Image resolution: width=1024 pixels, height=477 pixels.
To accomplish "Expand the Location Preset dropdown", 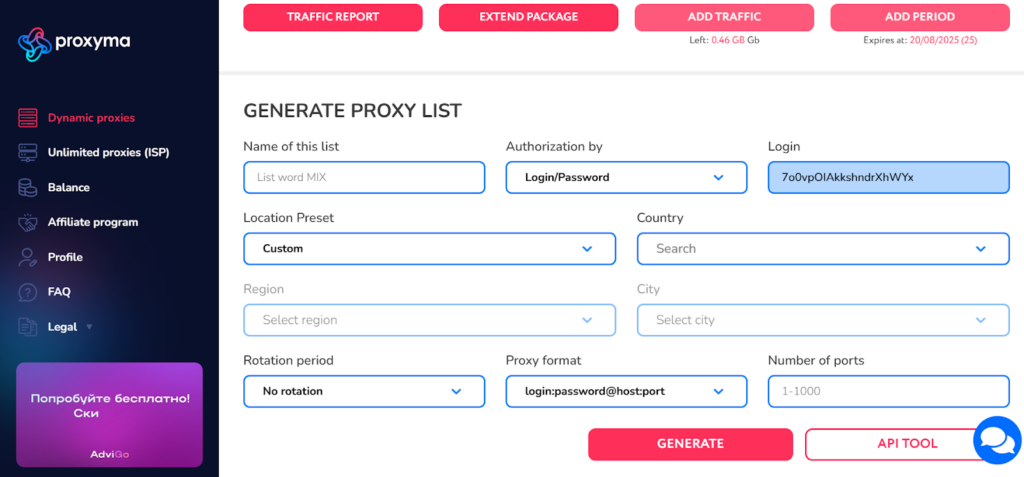I will [429, 249].
